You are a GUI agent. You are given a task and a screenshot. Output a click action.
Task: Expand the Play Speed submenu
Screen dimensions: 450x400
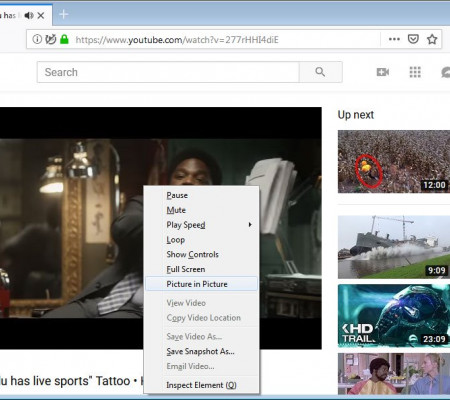[x=202, y=225]
